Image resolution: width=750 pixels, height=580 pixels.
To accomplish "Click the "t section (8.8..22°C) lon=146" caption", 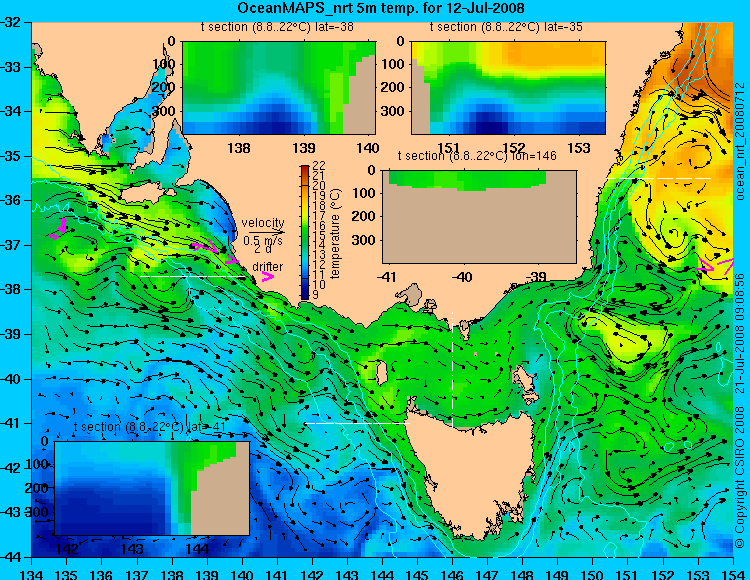I will [477, 156].
